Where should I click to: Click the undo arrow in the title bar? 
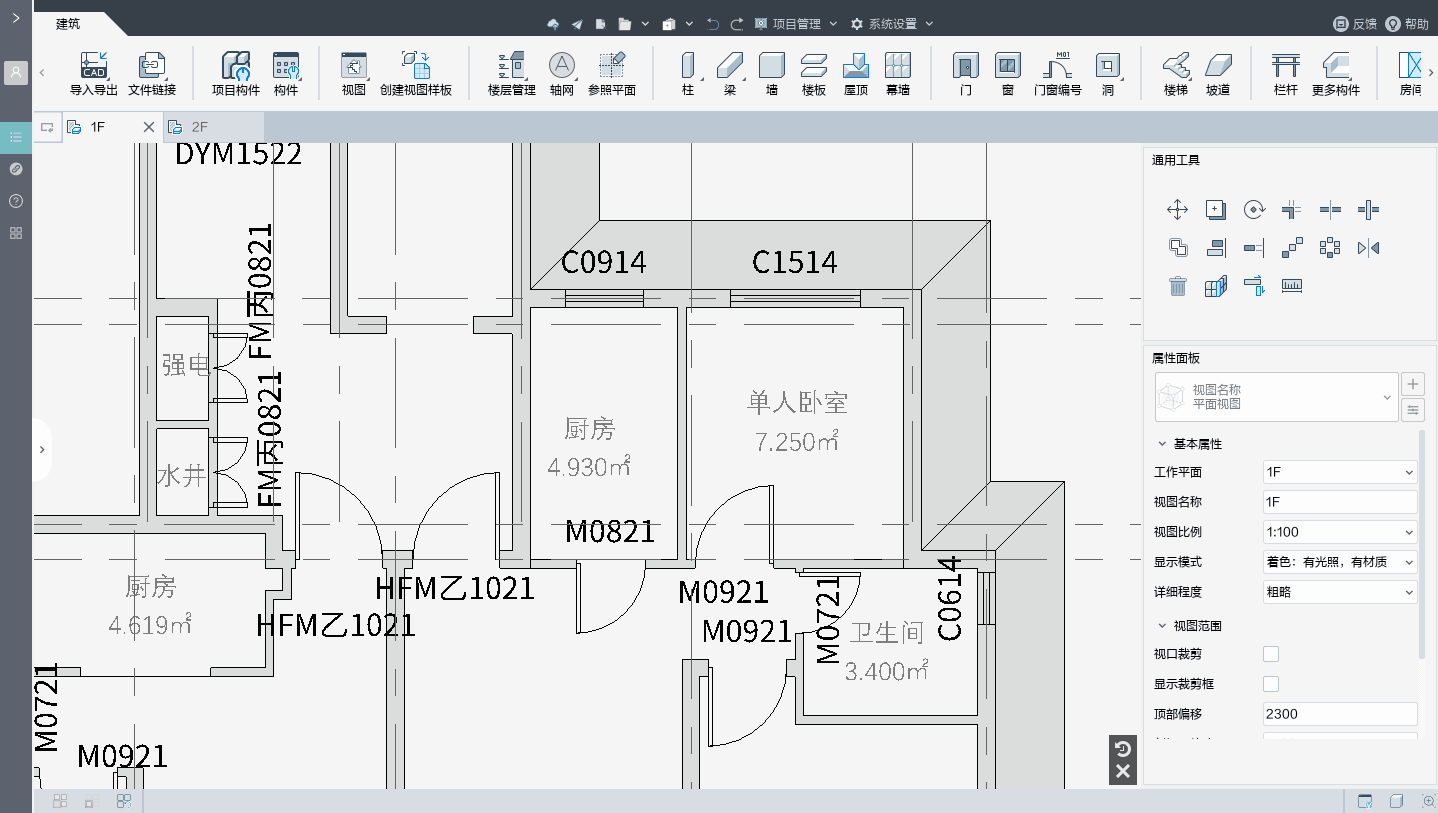[x=713, y=24]
